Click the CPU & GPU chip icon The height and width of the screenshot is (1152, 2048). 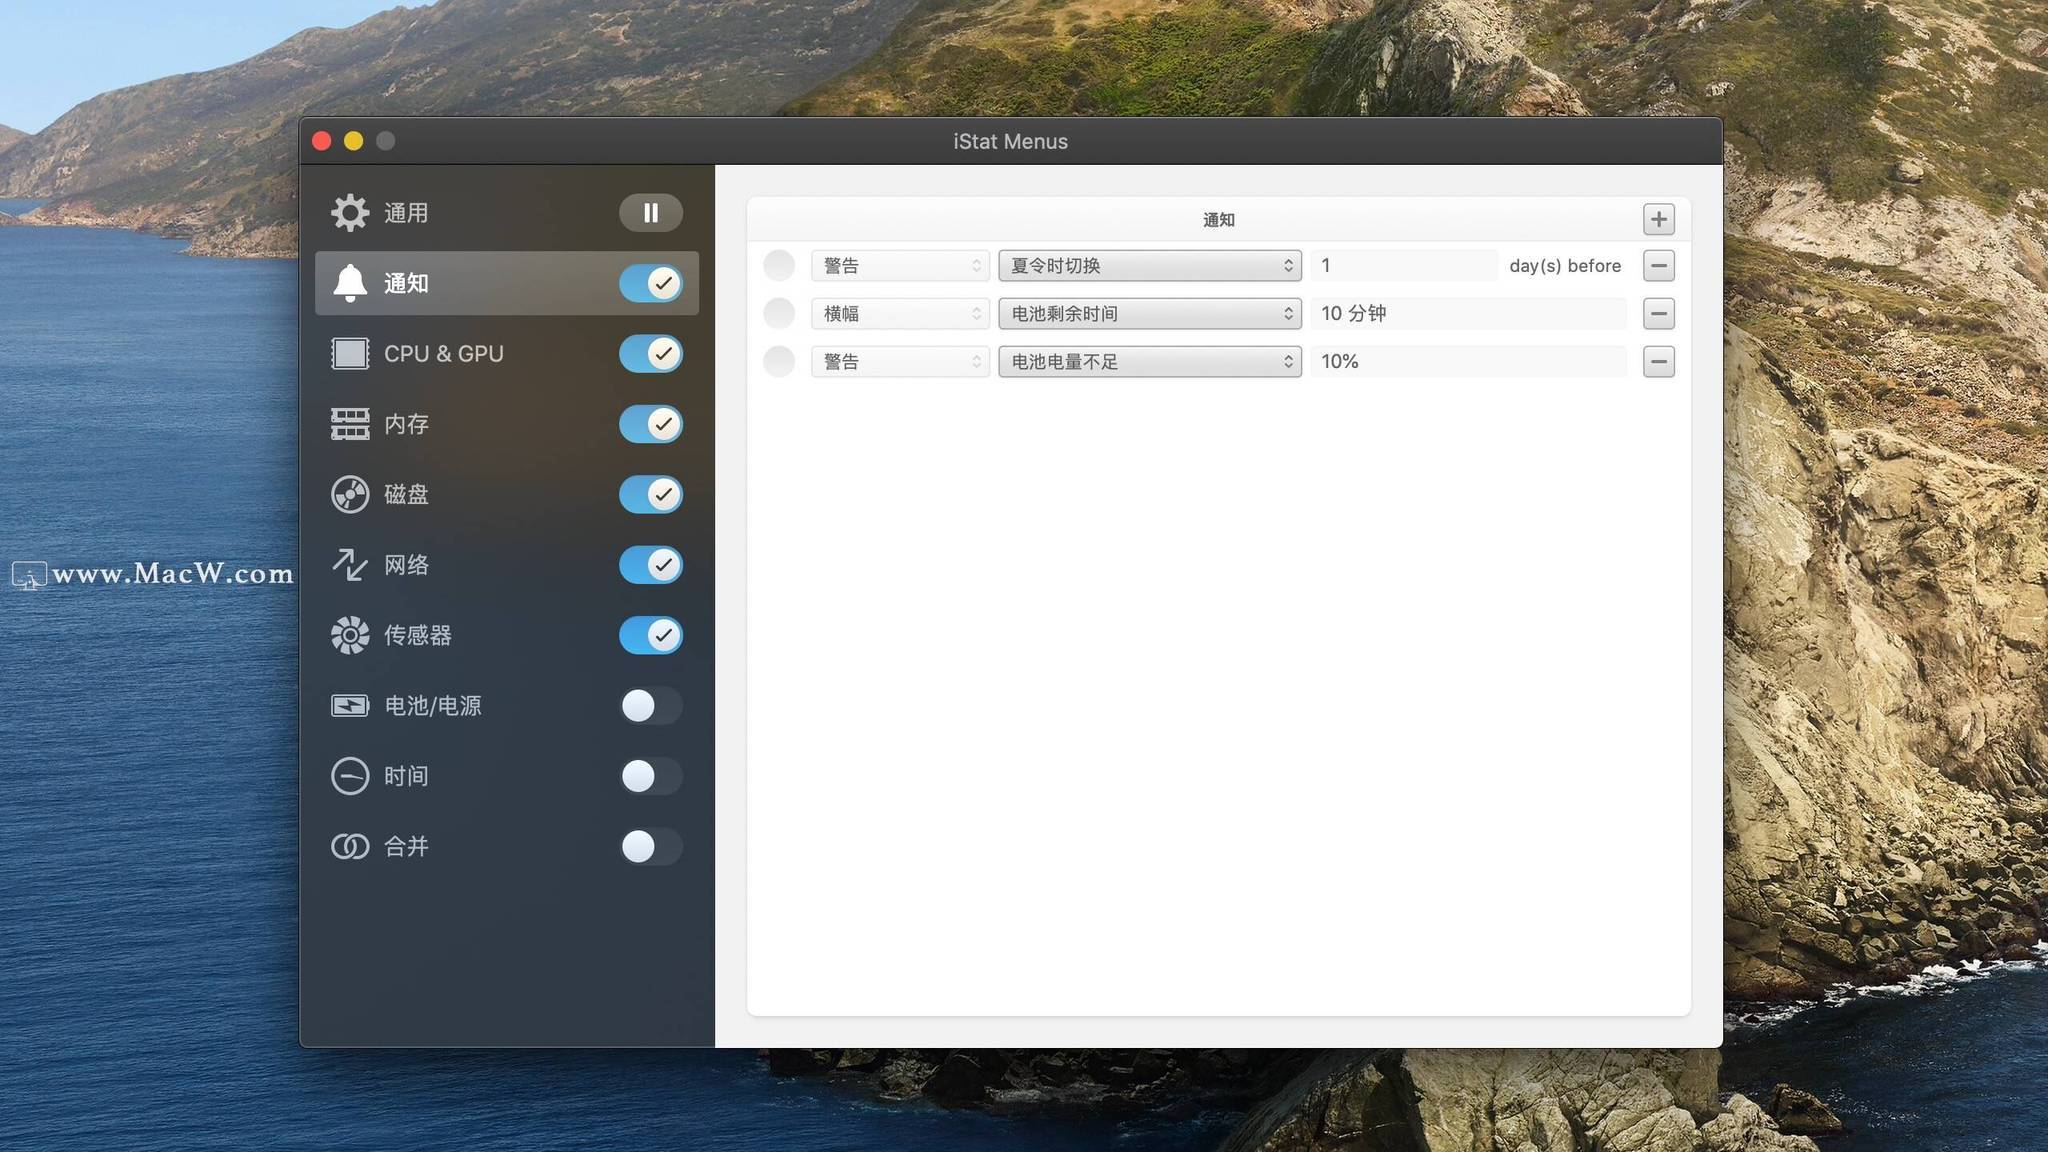pos(350,353)
